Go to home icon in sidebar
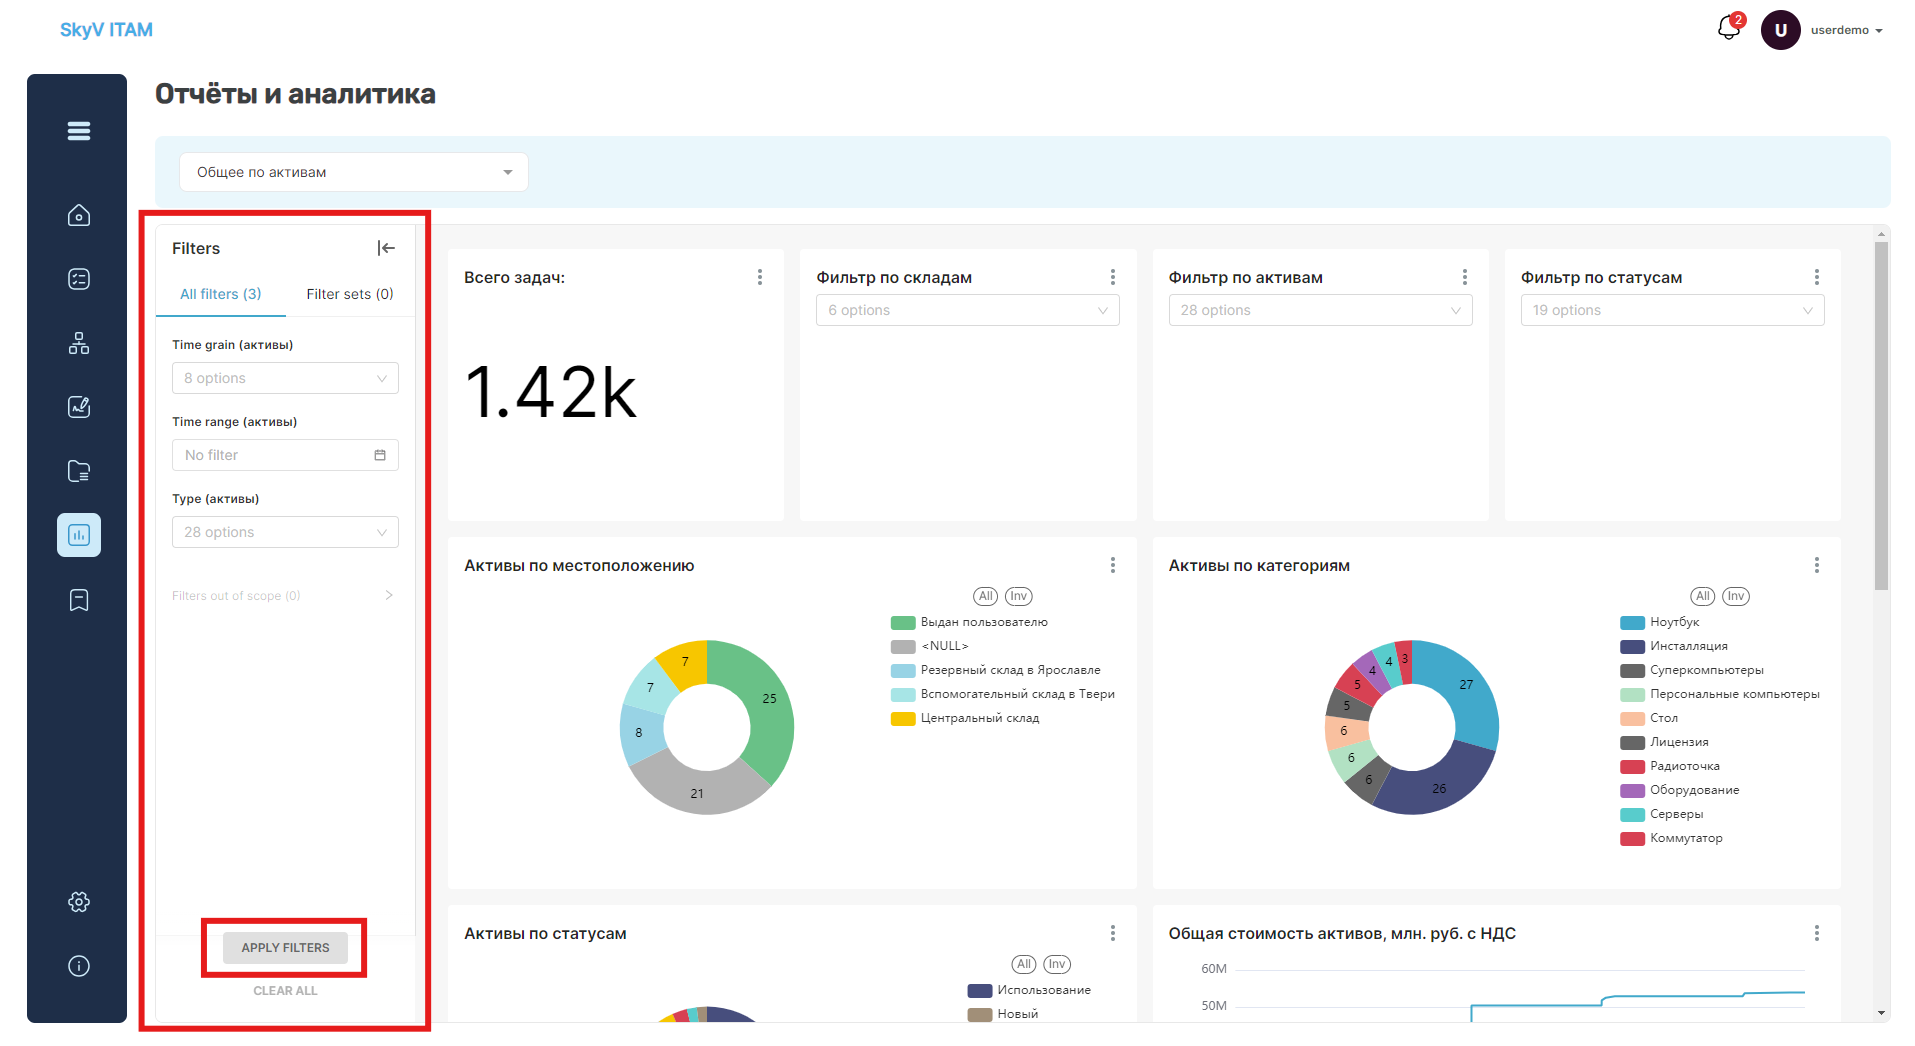 (79, 215)
